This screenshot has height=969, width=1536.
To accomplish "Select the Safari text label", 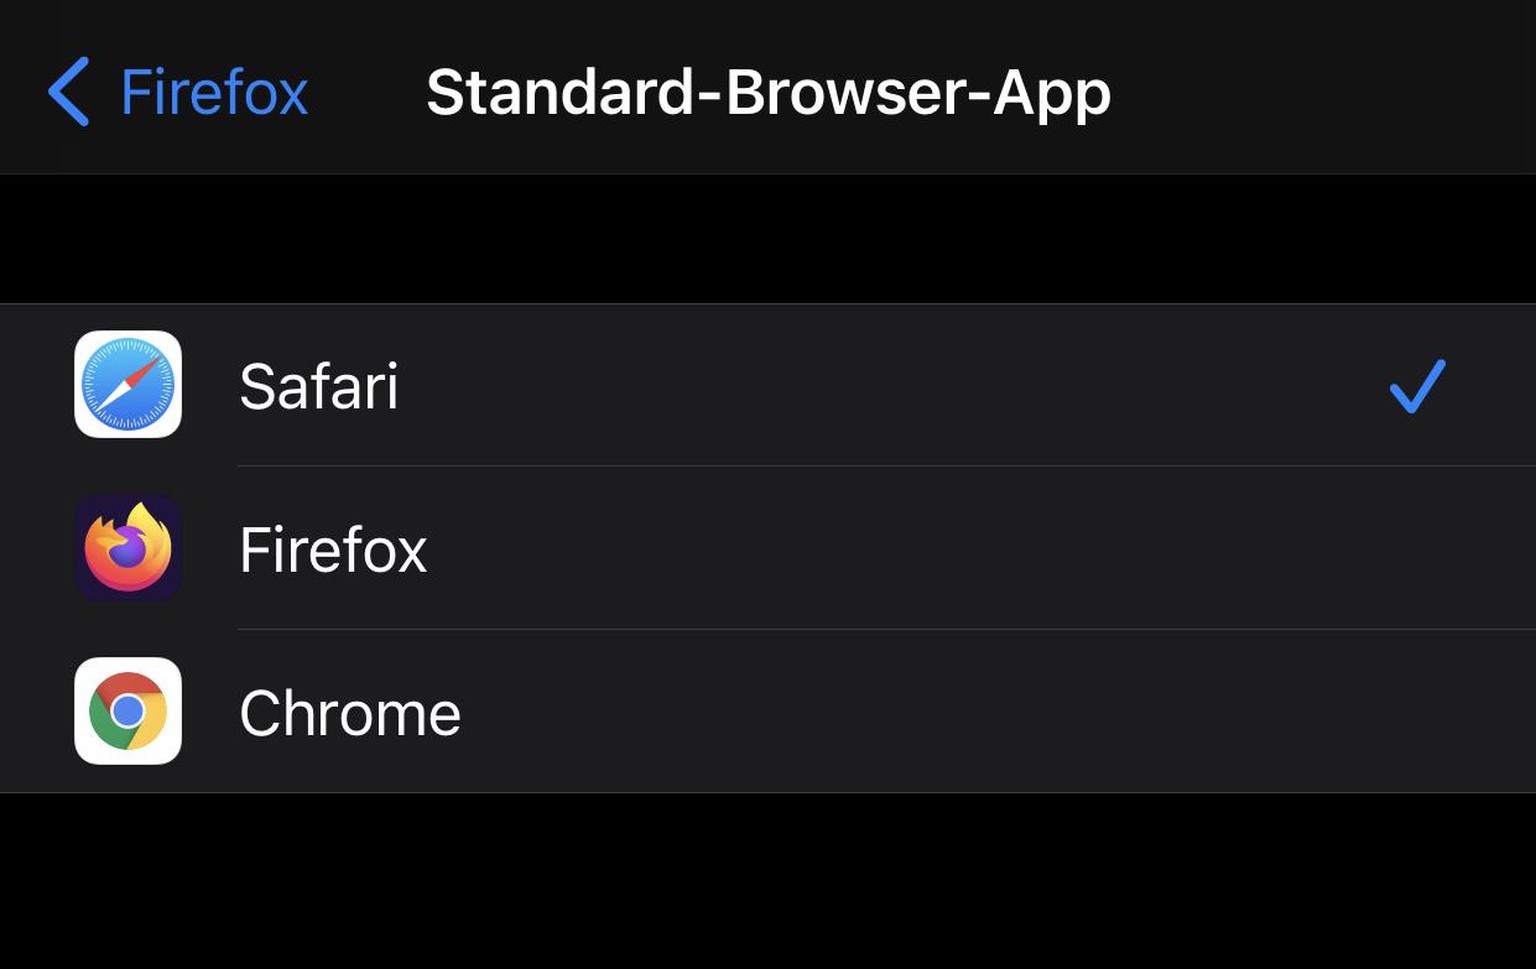I will (x=319, y=387).
